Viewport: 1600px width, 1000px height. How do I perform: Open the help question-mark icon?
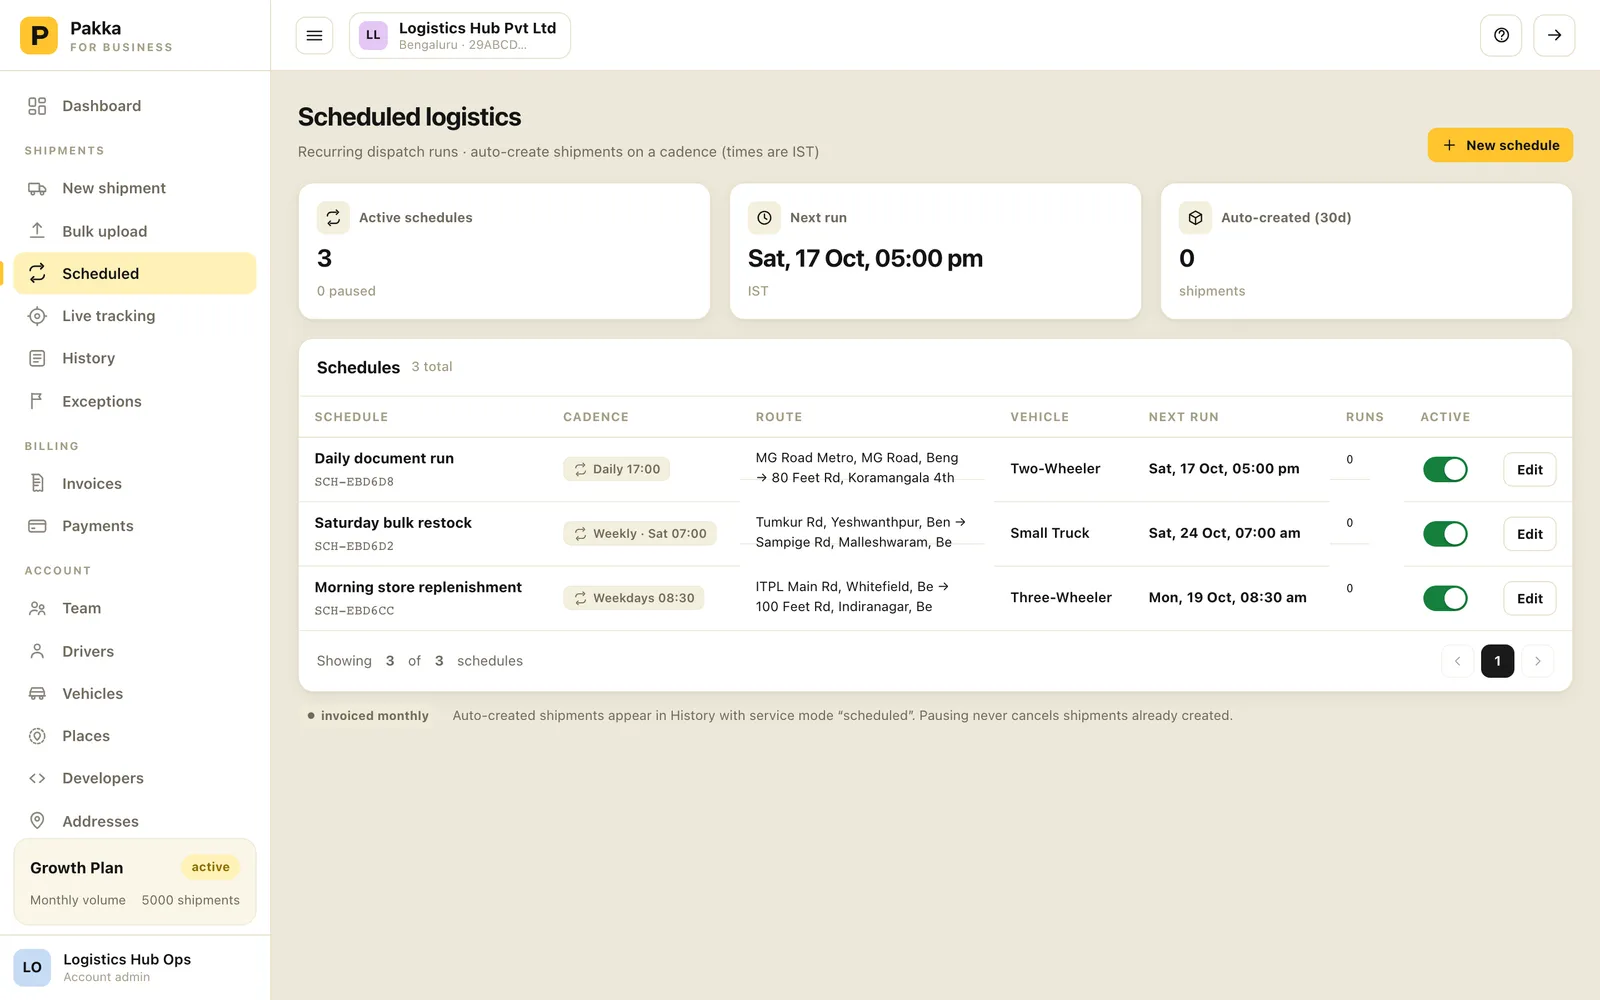[1501, 36]
